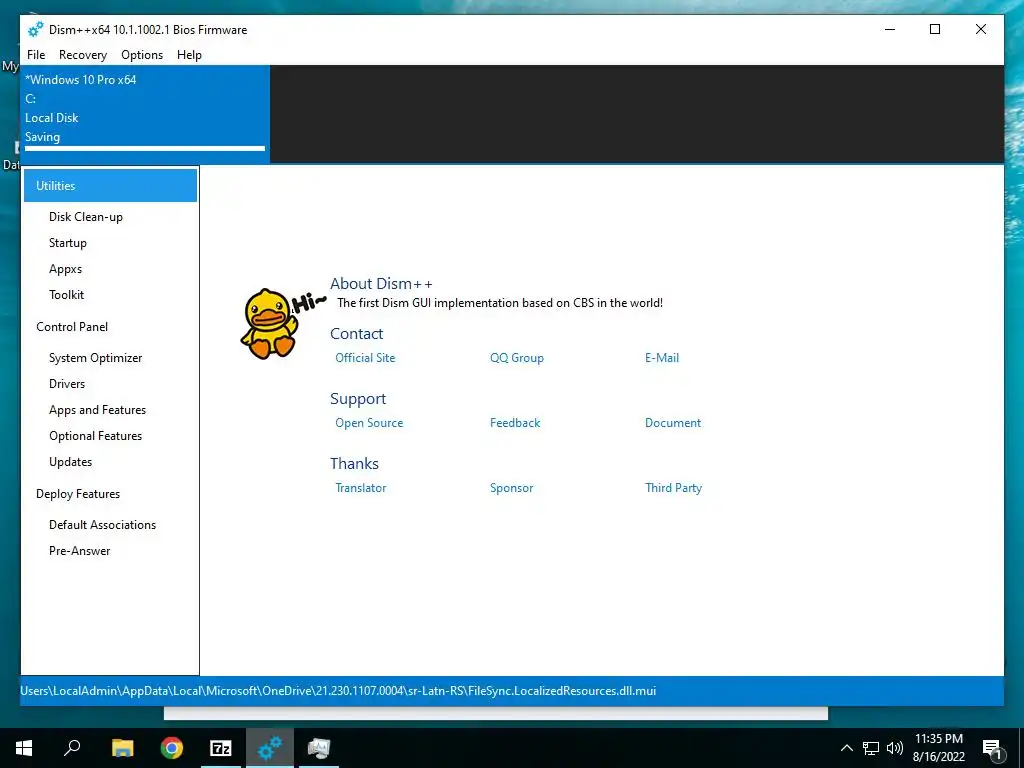Viewport: 1024px width, 768px height.
Task: Open the Options menu
Action: point(142,55)
